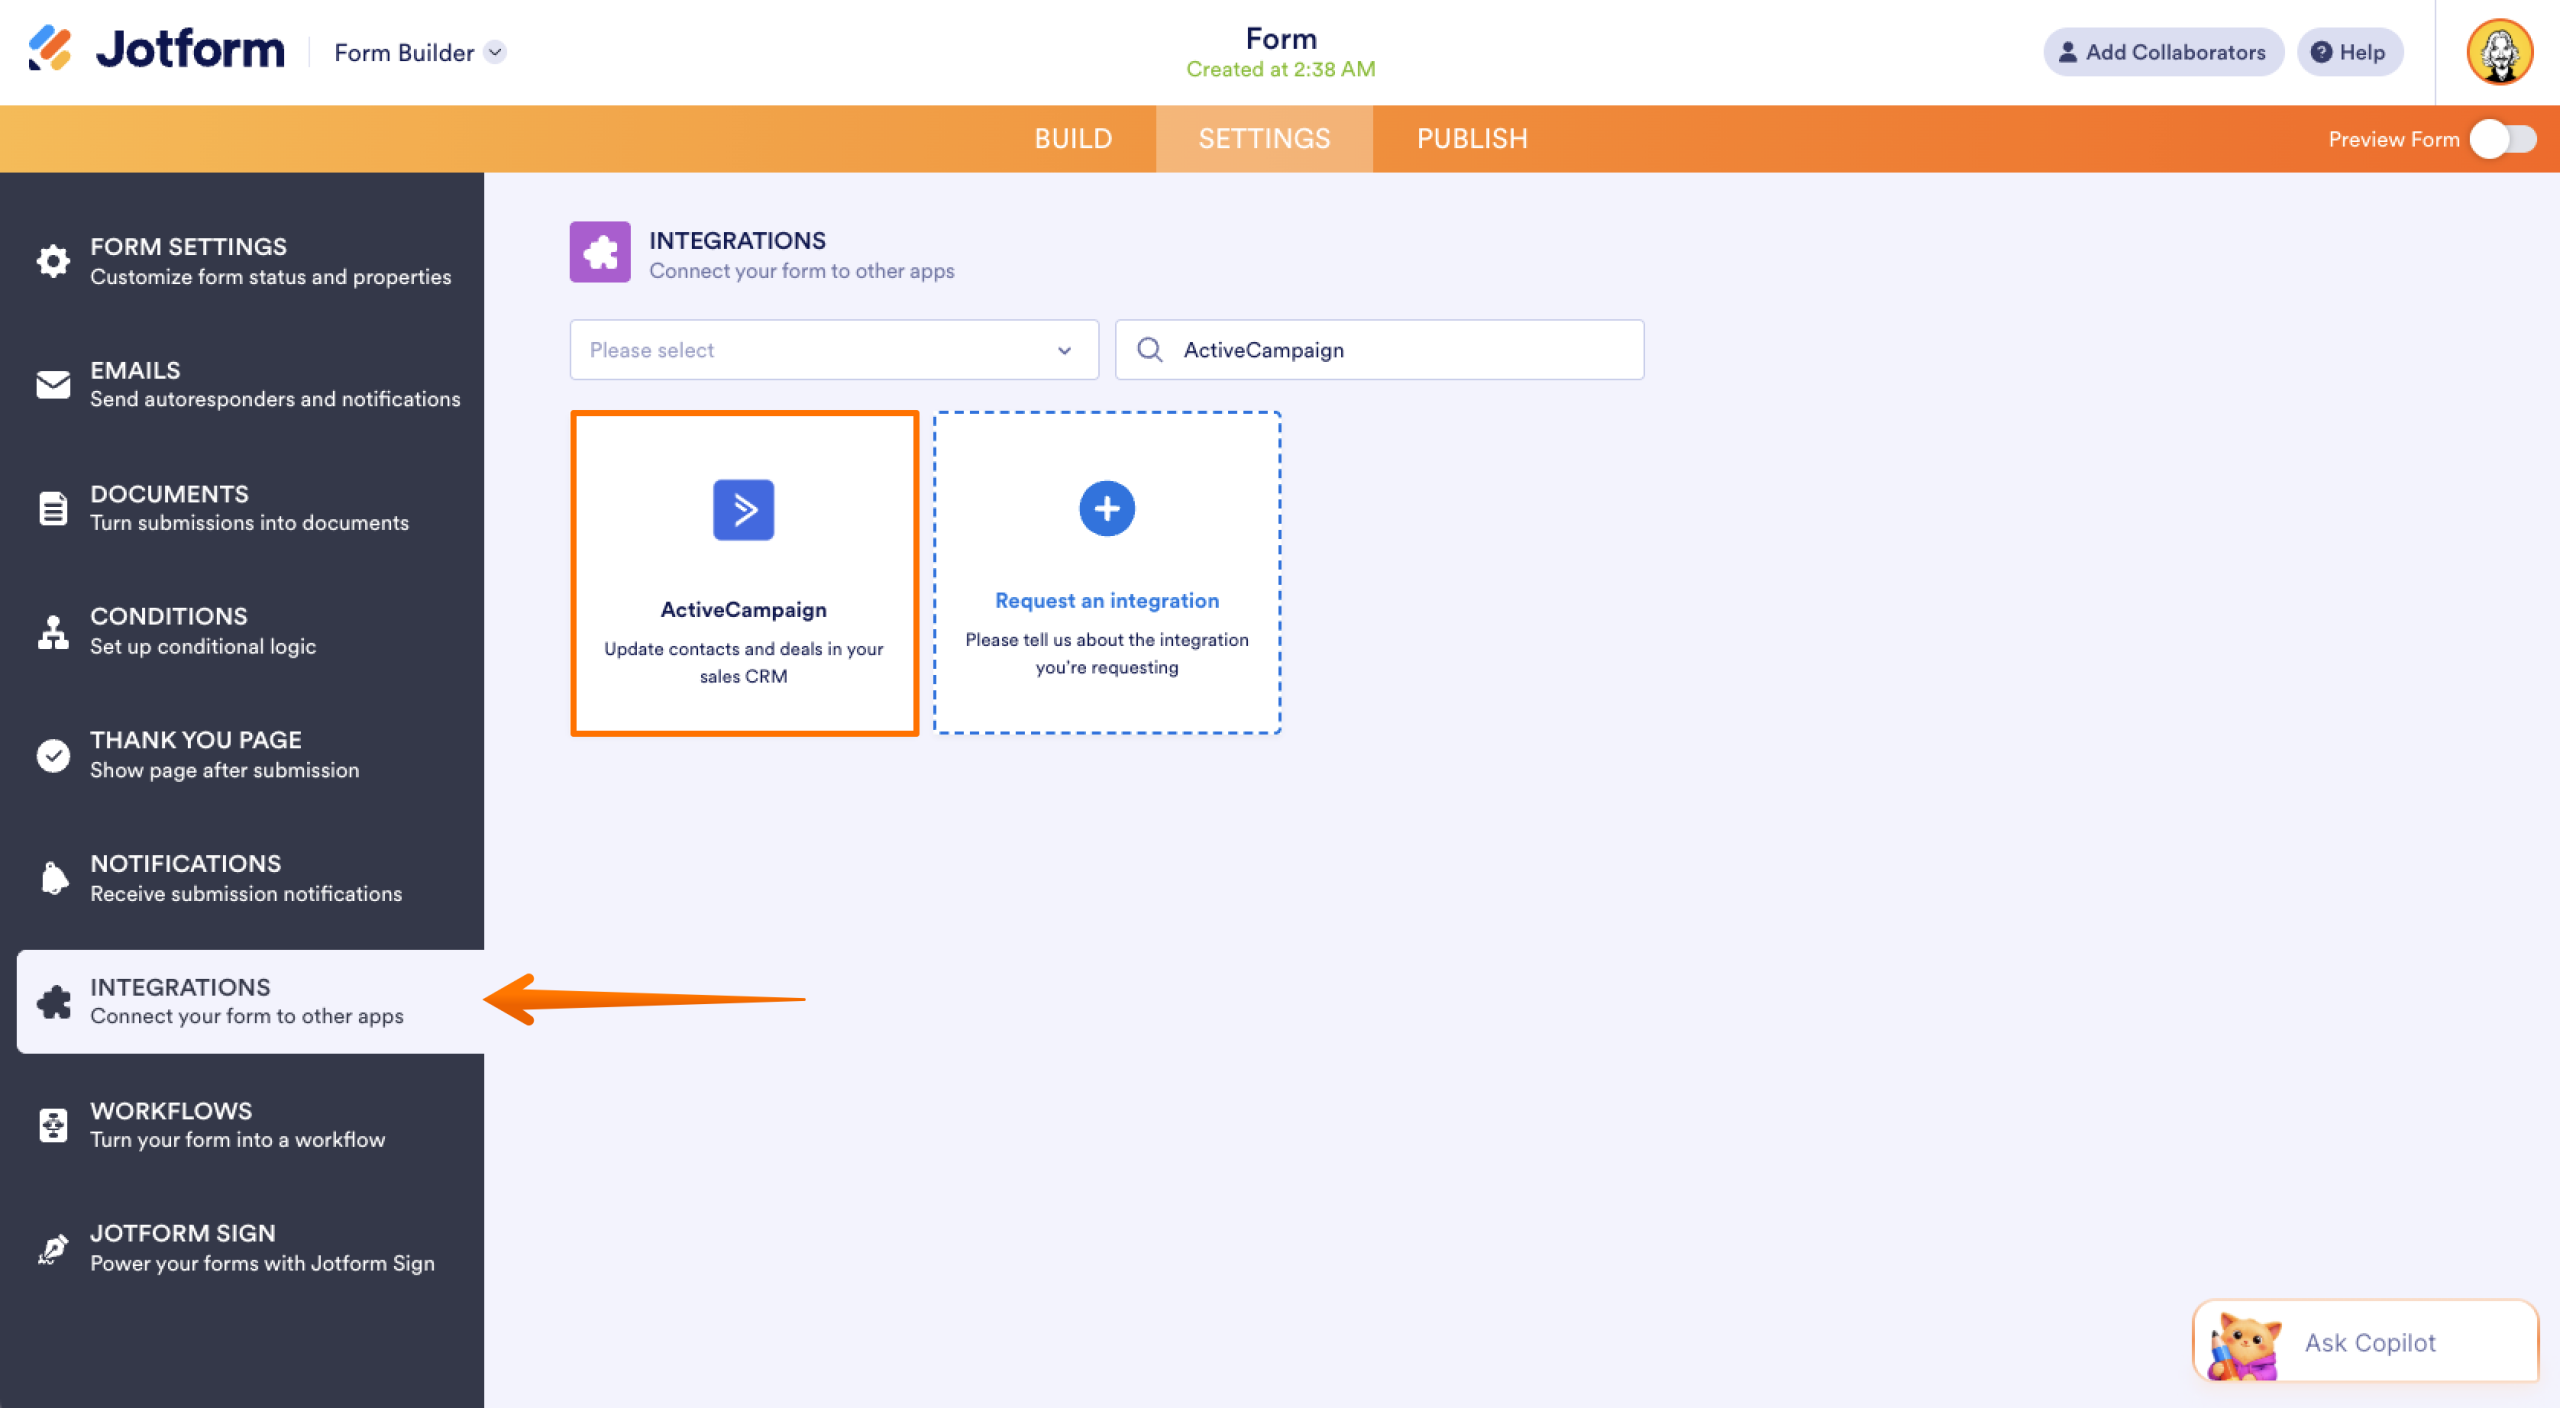The image size is (2560, 1408).
Task: Switch to the Build tab
Action: click(x=1074, y=138)
